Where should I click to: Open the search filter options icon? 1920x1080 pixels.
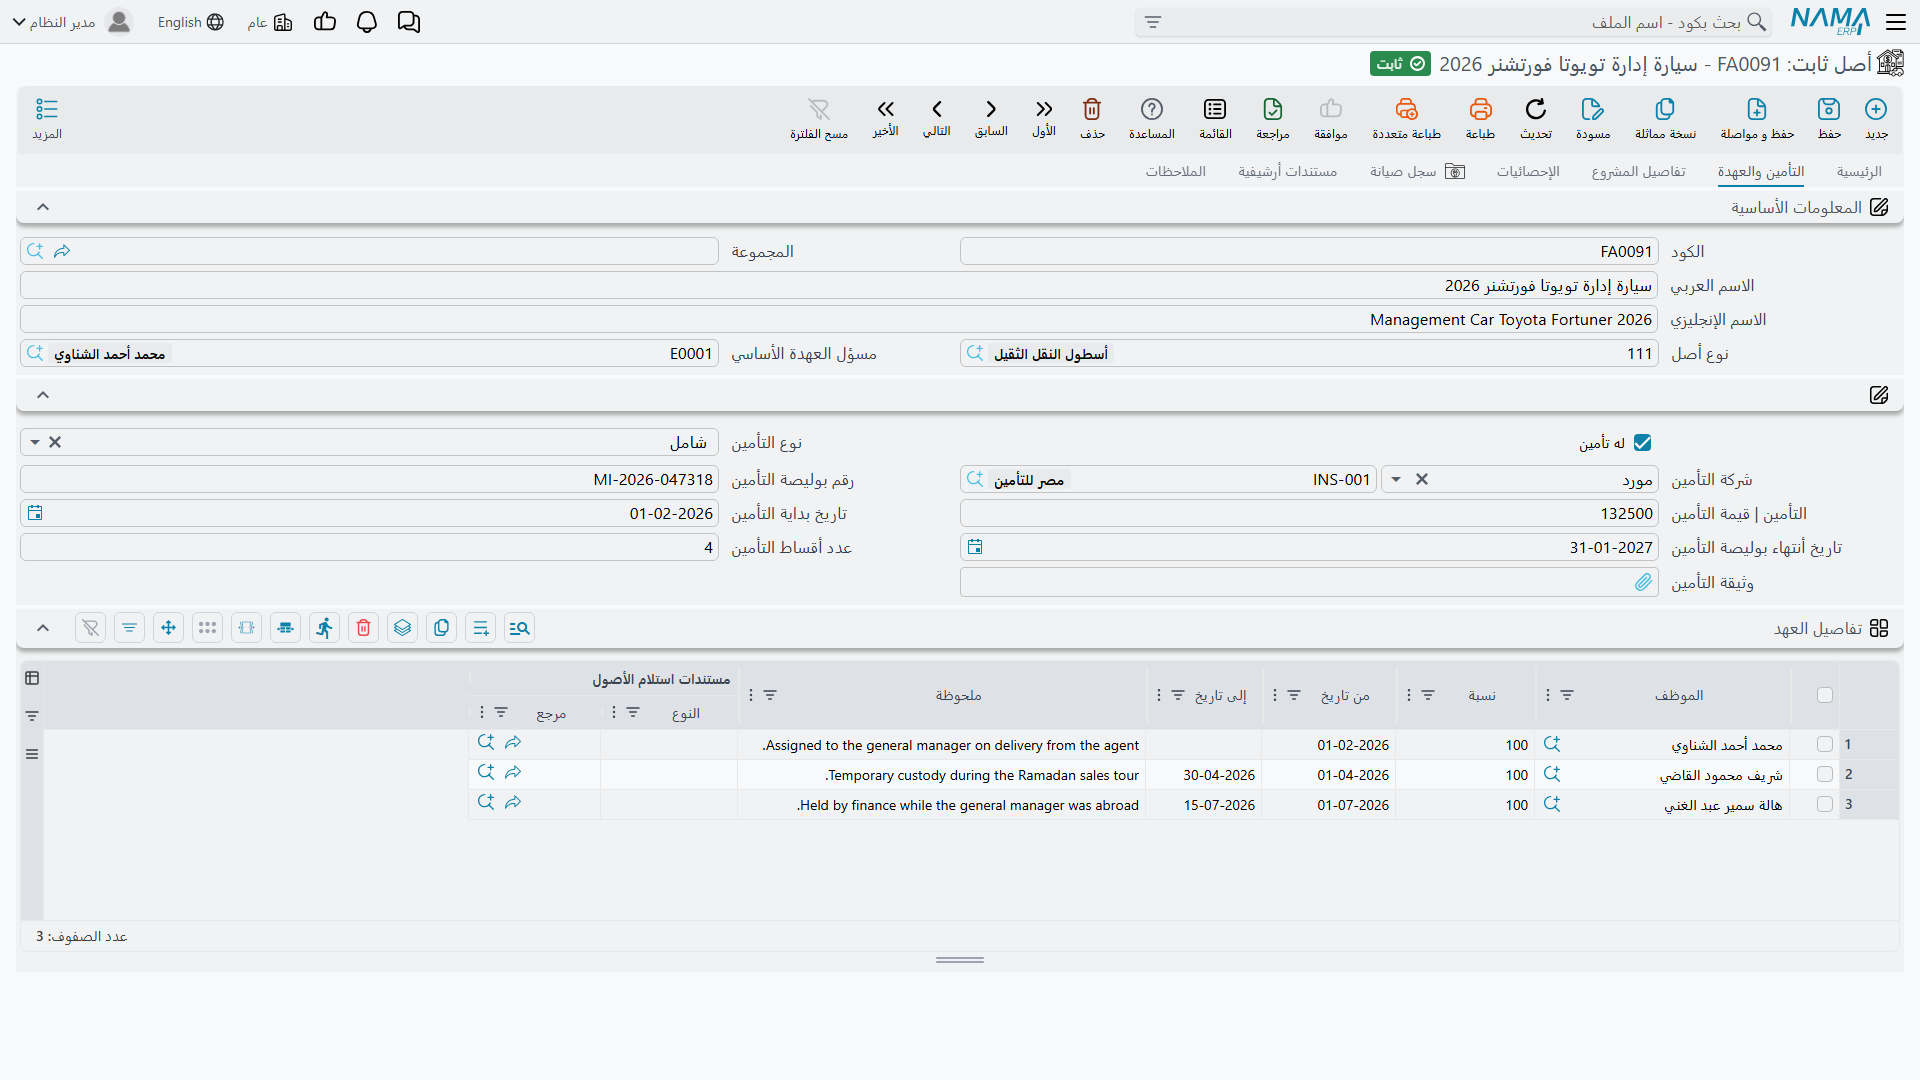(x=1153, y=22)
